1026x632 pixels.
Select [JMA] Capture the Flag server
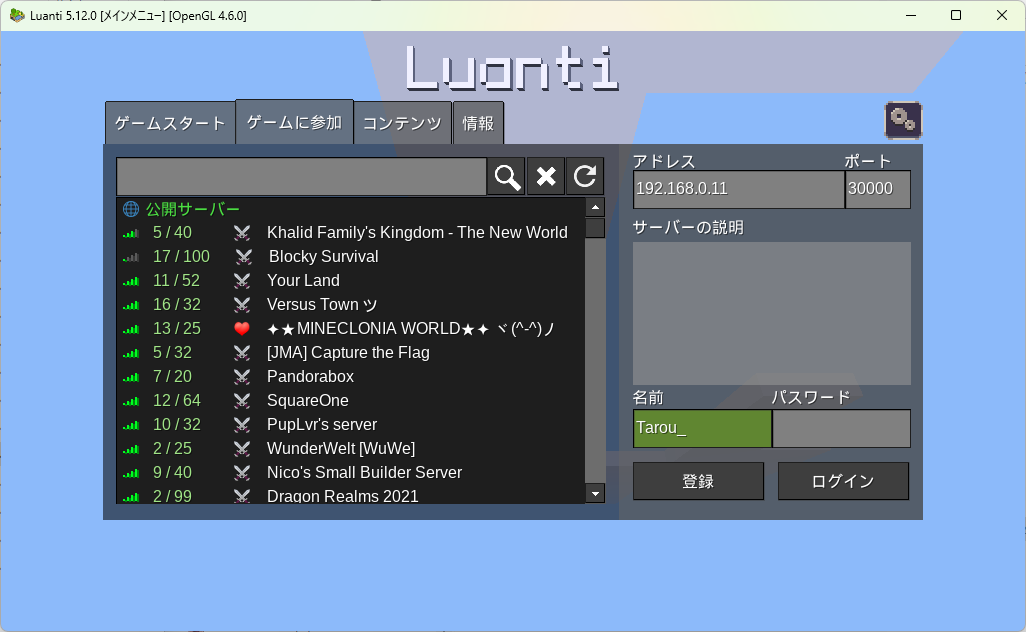pyautogui.click(x=351, y=353)
